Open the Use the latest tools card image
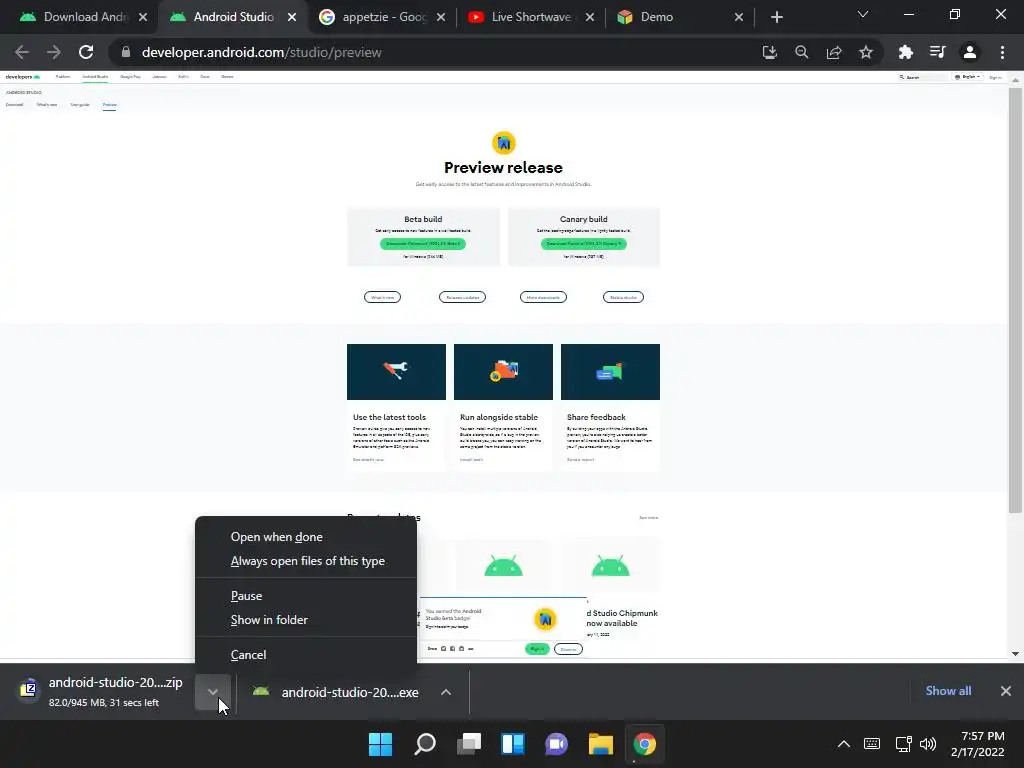 tap(396, 372)
